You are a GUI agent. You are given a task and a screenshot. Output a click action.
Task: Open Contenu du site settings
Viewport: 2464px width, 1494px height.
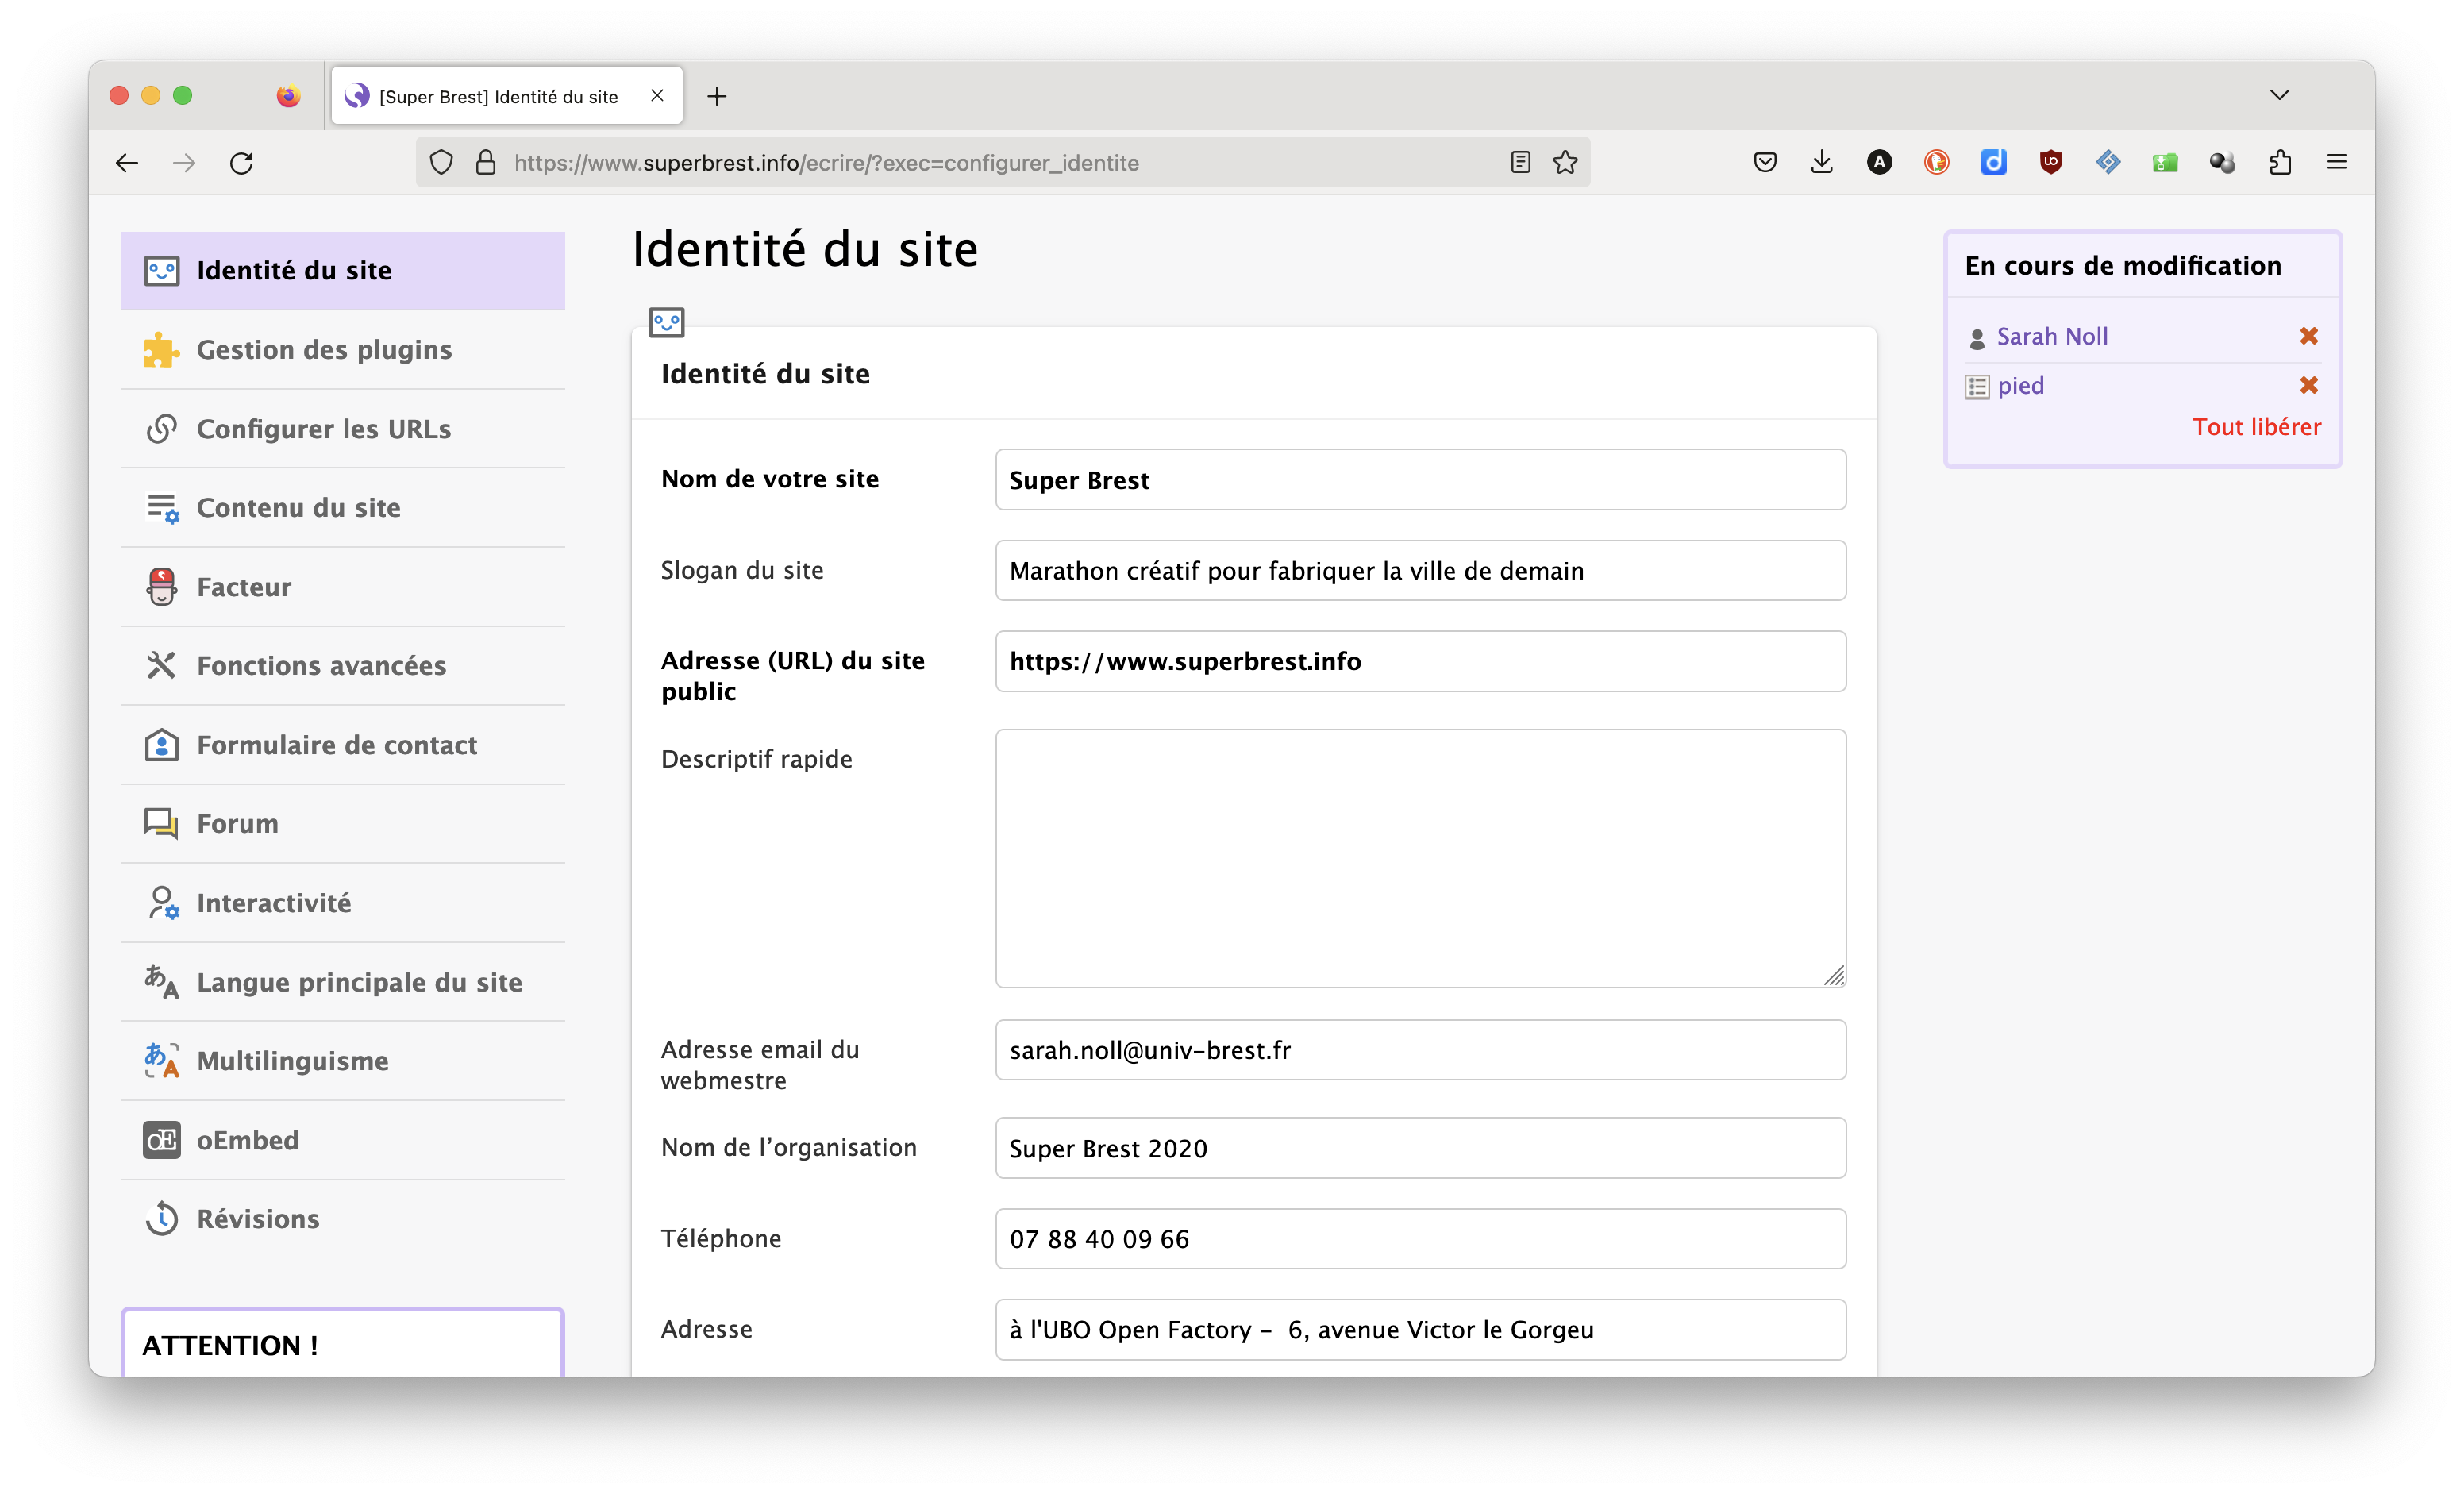tap(342, 507)
